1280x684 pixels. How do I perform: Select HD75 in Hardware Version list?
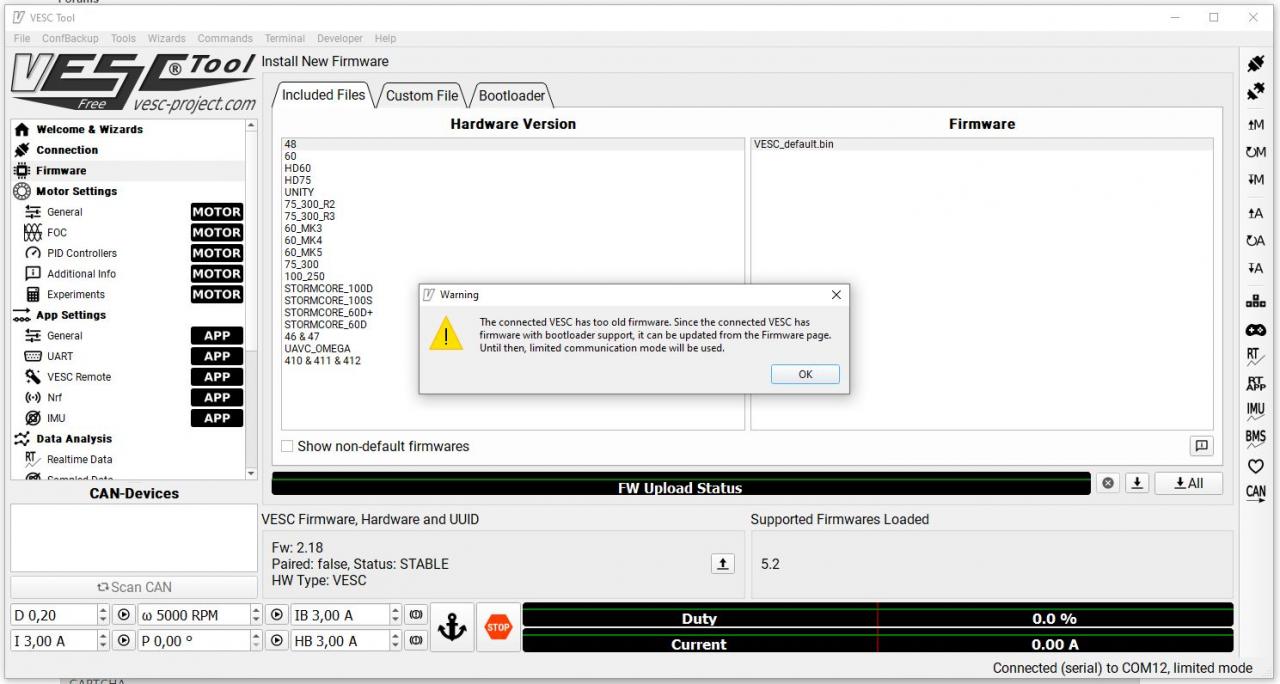coord(512,180)
